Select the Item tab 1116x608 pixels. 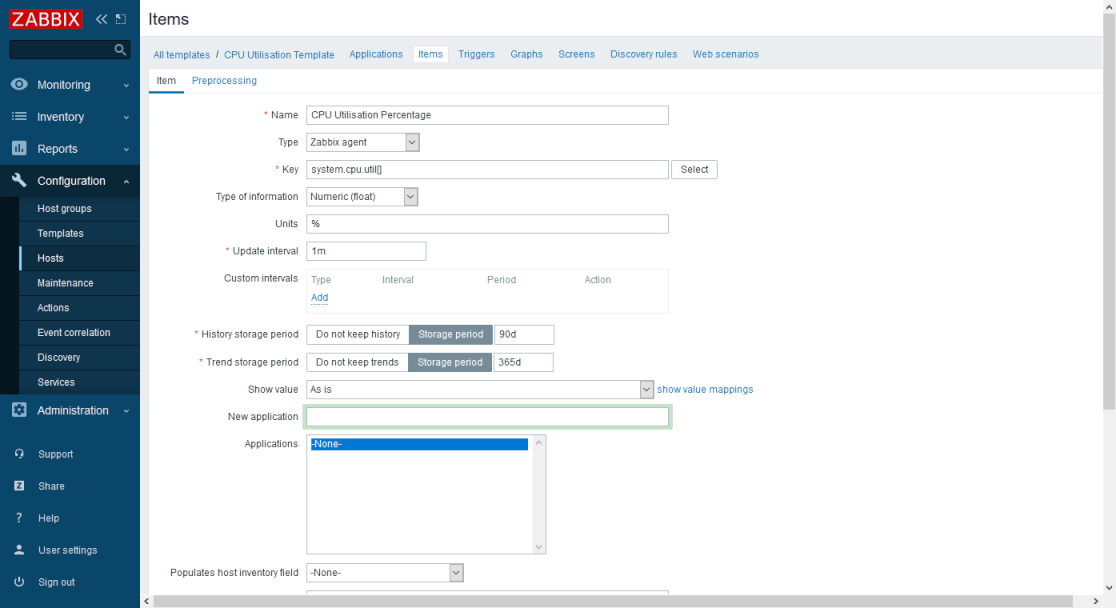[x=166, y=80]
